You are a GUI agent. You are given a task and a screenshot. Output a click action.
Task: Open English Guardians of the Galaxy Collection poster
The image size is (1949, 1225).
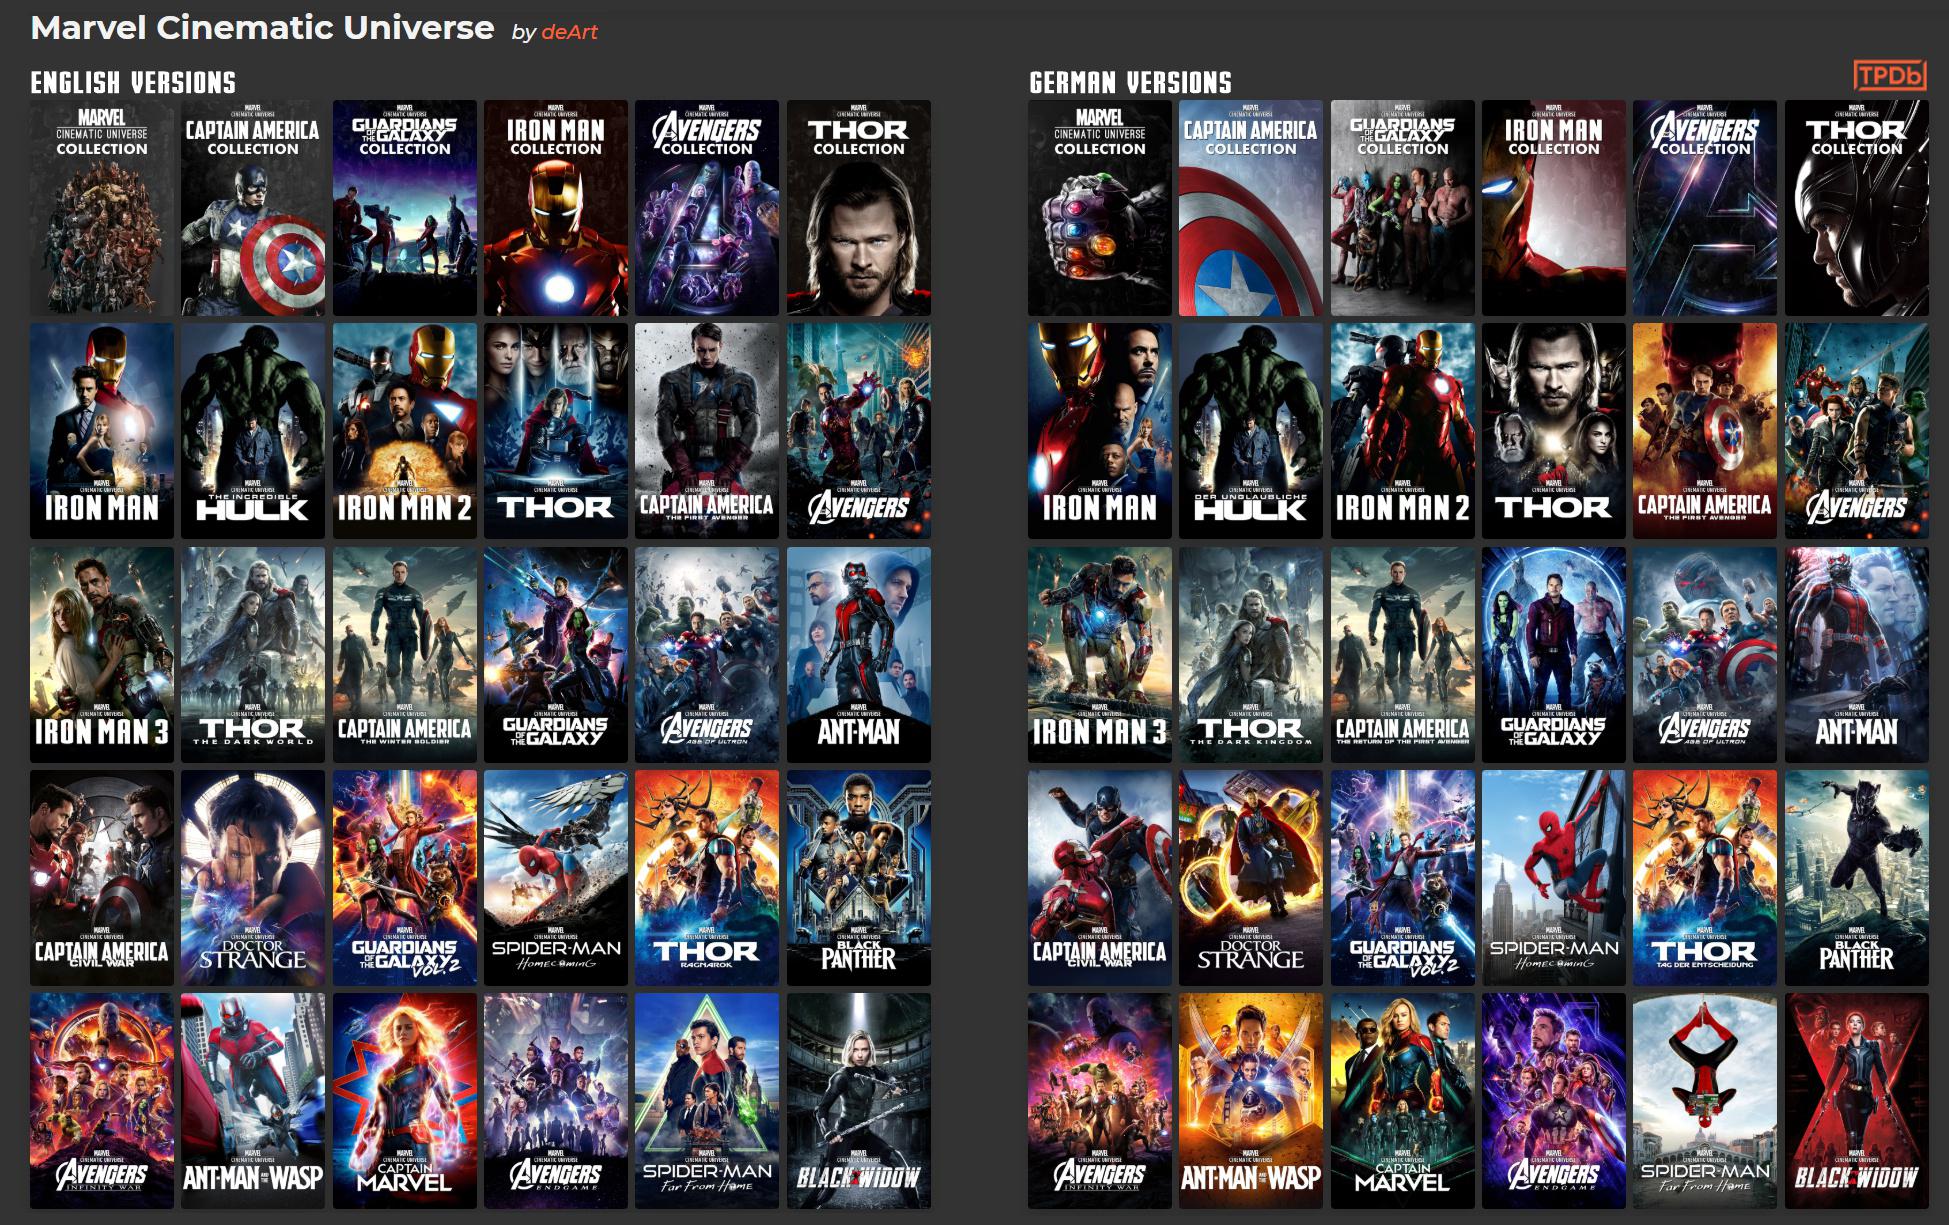pyautogui.click(x=405, y=208)
